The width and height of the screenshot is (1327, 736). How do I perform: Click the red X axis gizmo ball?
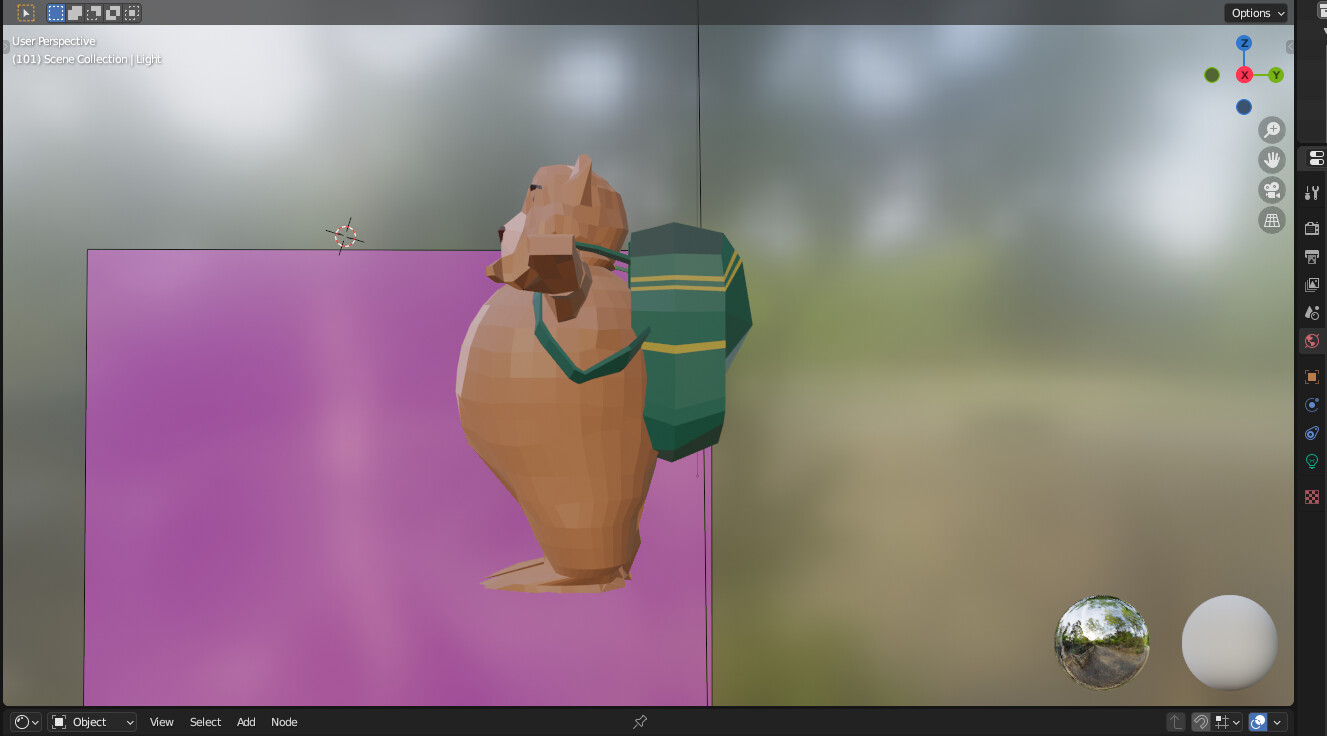click(x=1244, y=75)
